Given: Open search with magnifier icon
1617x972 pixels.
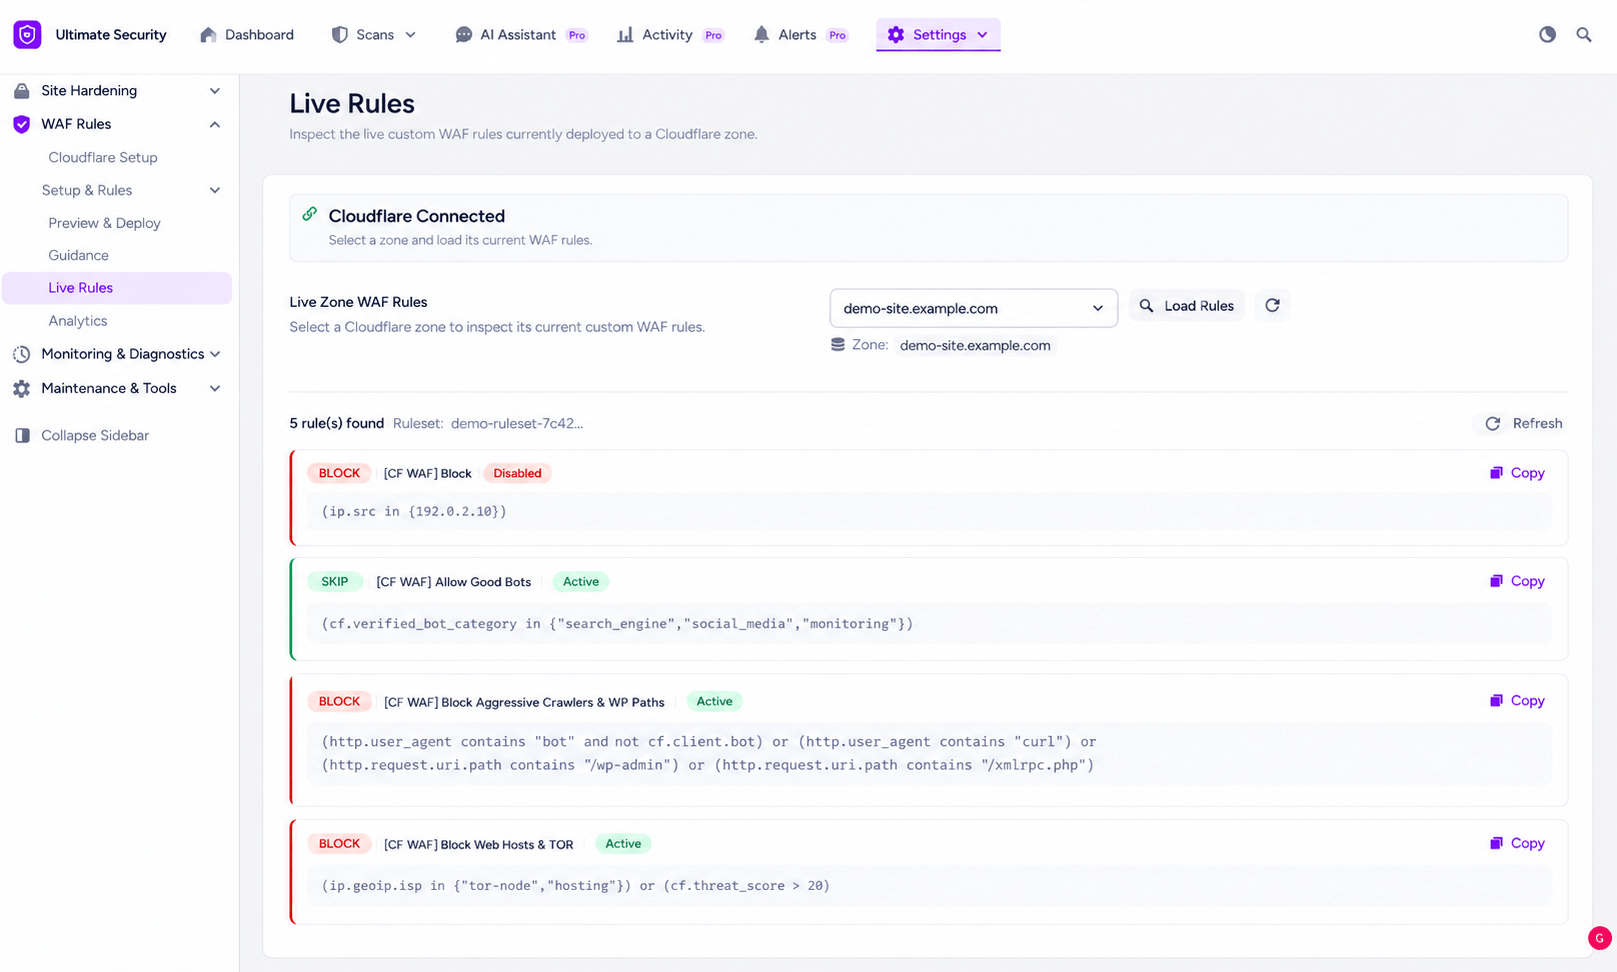Looking at the screenshot, I should [x=1584, y=35].
